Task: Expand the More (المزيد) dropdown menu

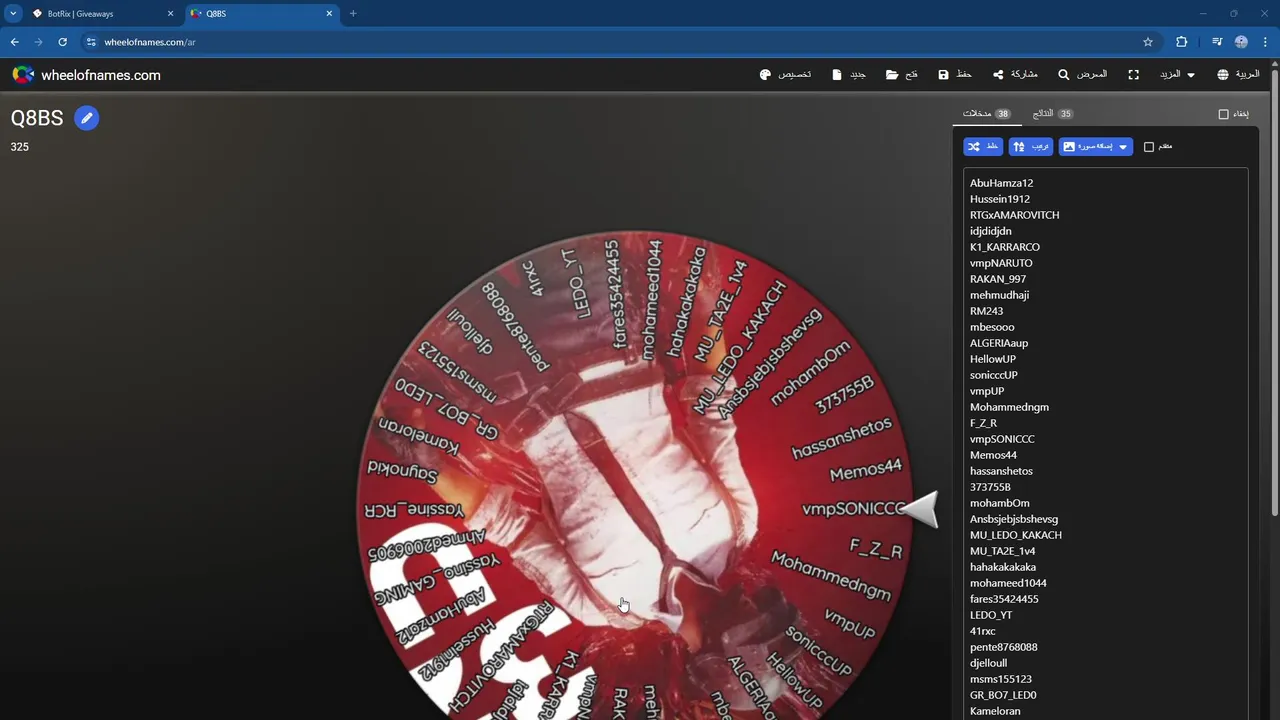Action: 1176,75
